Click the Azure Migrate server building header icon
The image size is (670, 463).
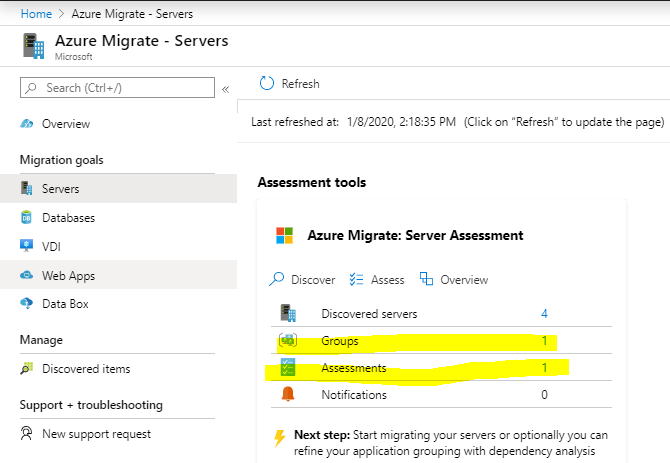[34, 46]
